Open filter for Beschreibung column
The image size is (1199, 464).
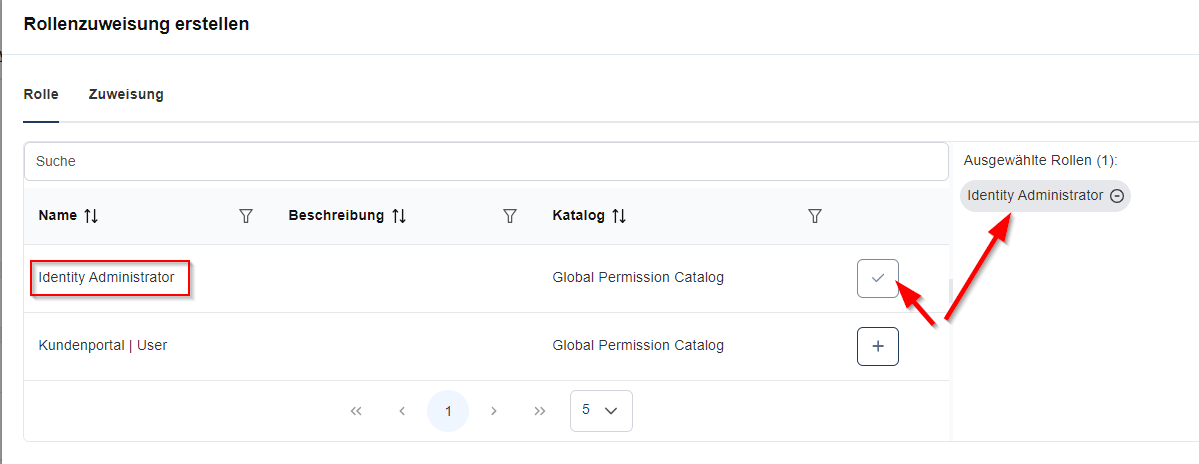click(510, 216)
